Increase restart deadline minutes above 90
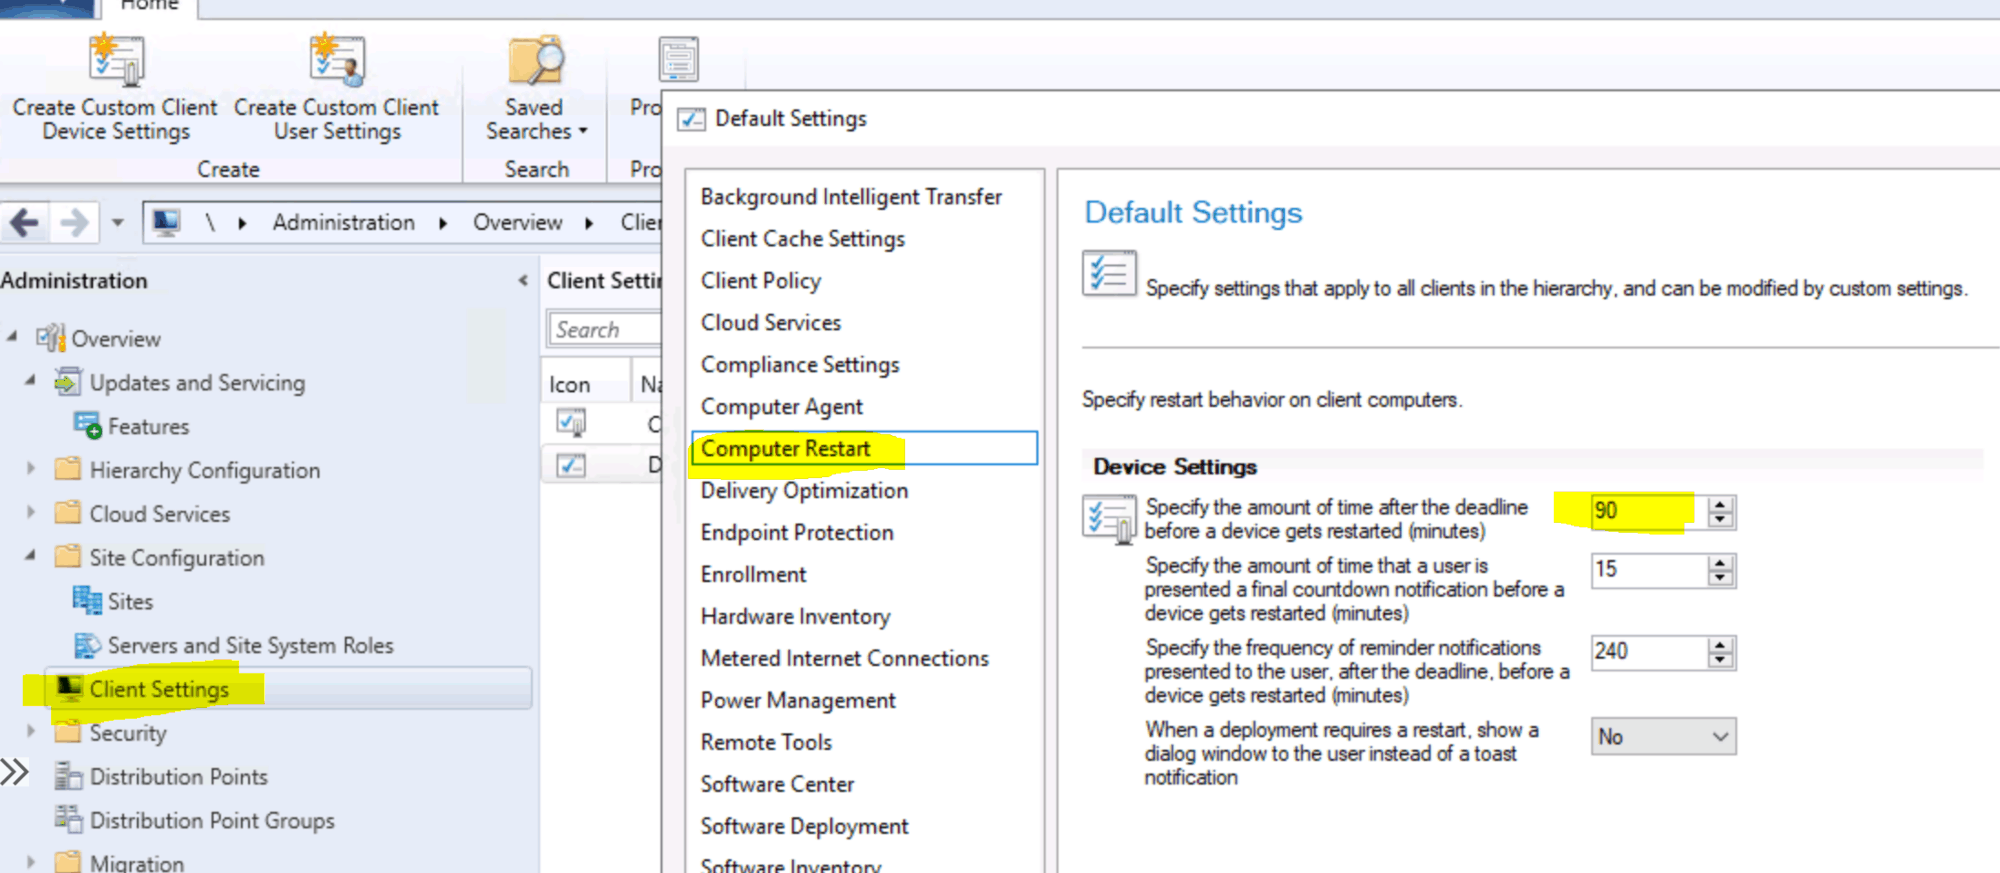2000x873 pixels. (x=1720, y=504)
